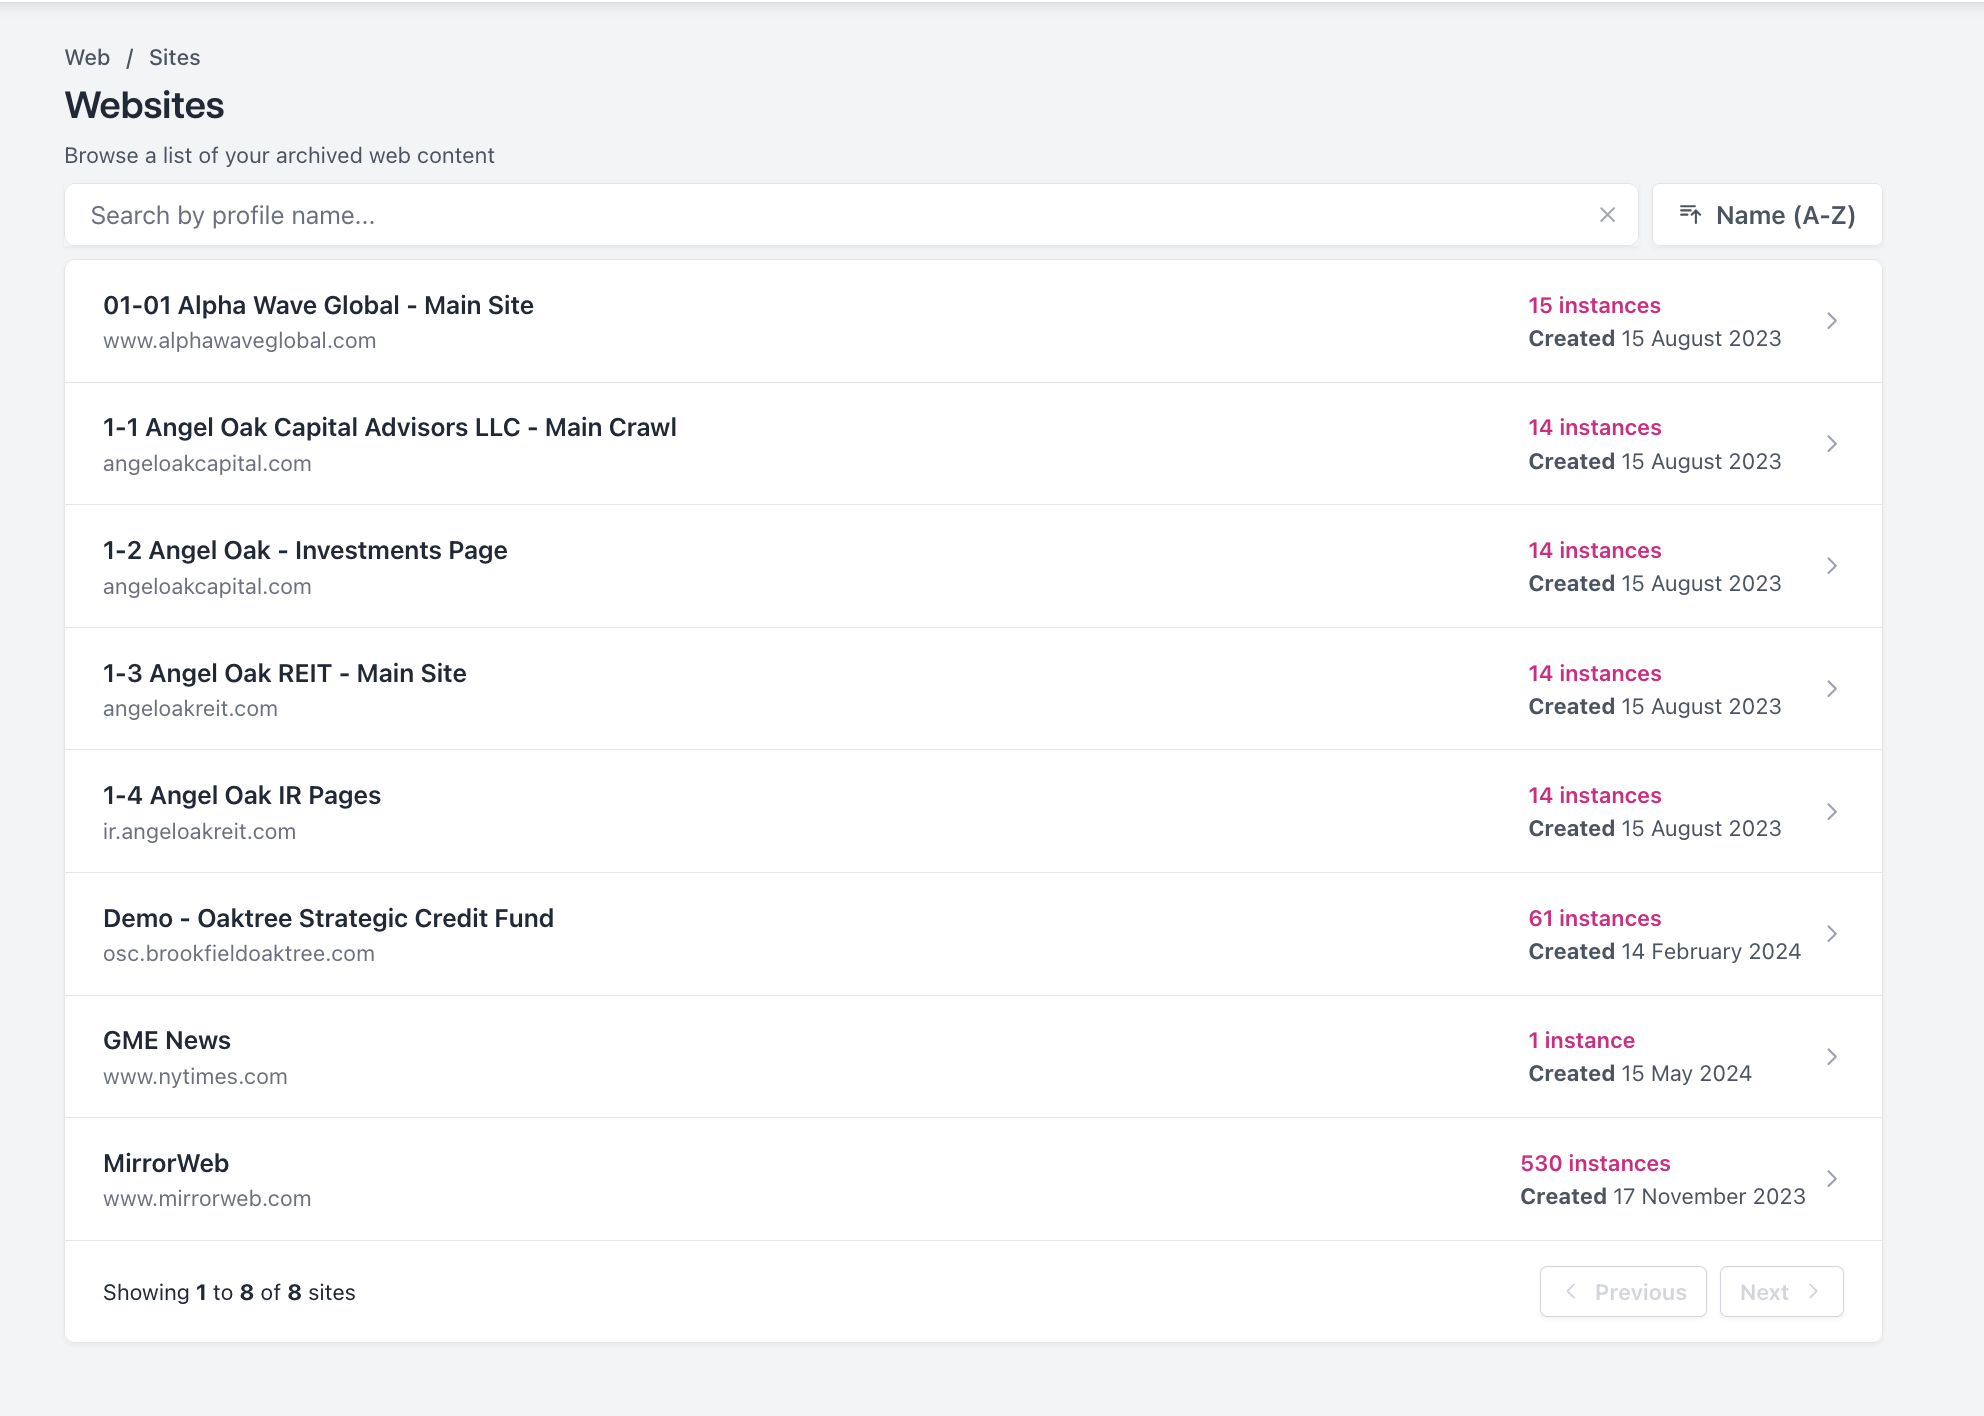The height and width of the screenshot is (1416, 1984).
Task: Open 1-4 Angel Oak IR Pages
Action: click(x=242, y=795)
